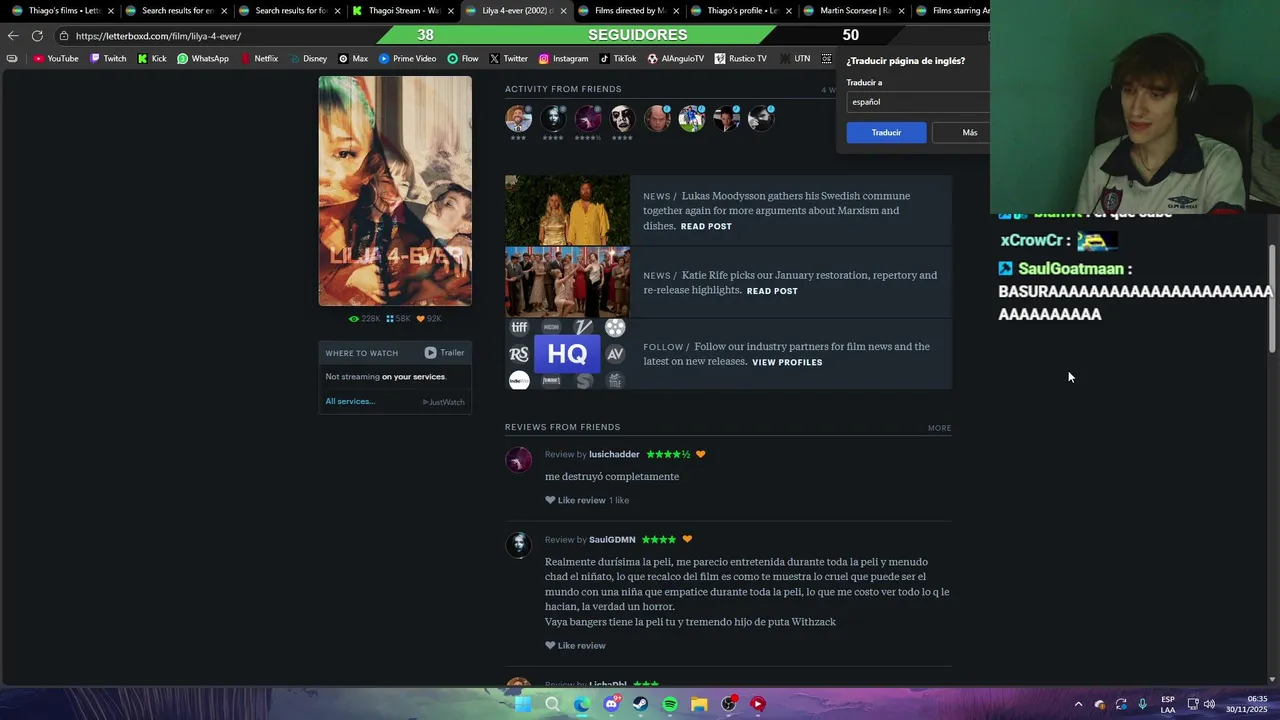Open the Prime Video bookmark
1280x720 pixels.
(407, 59)
